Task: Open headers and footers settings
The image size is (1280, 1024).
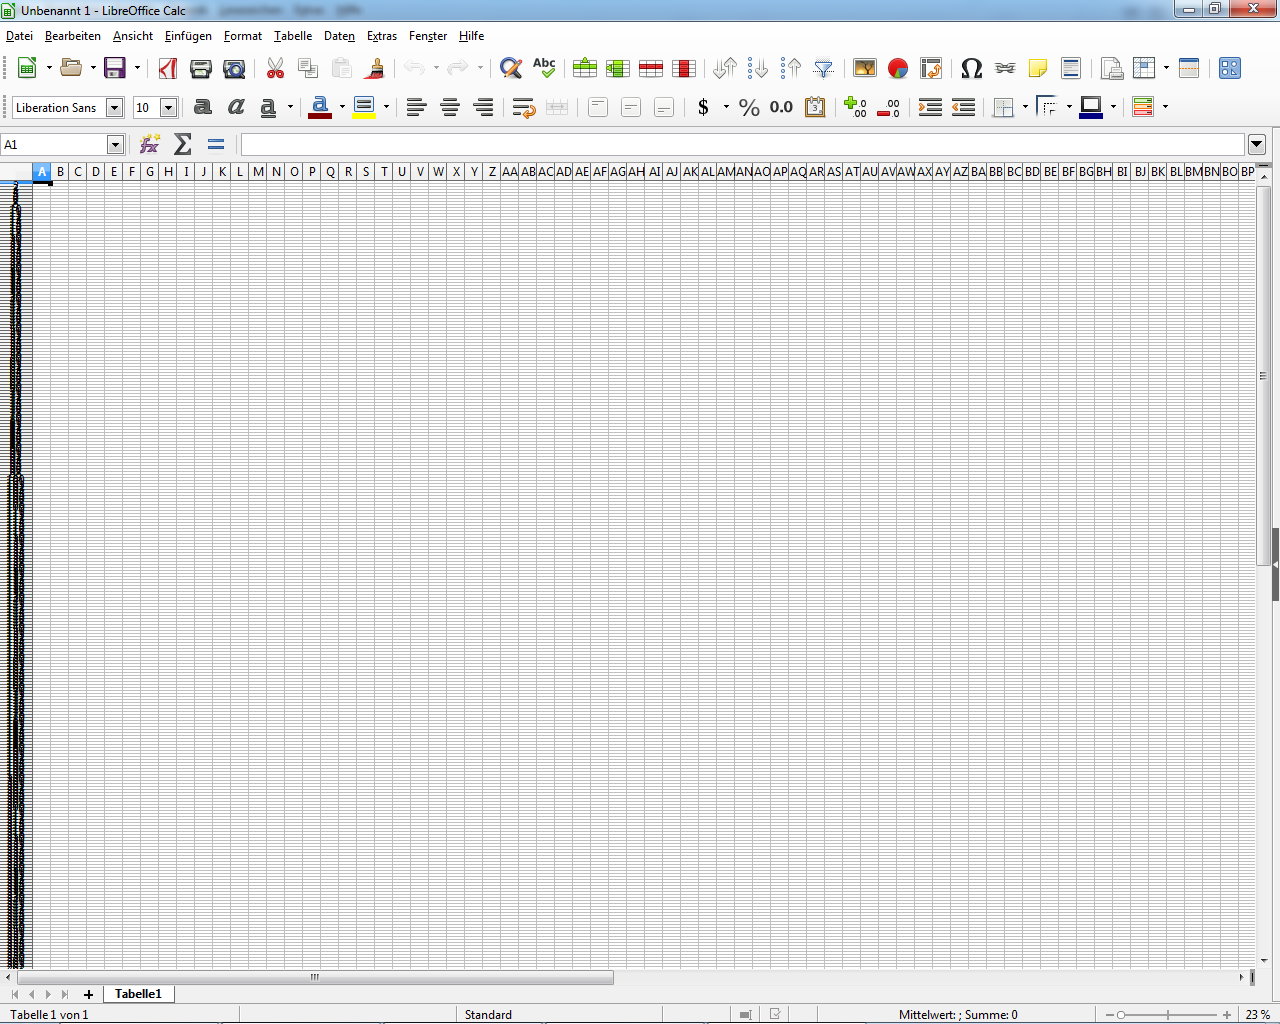Action: click(x=1071, y=68)
